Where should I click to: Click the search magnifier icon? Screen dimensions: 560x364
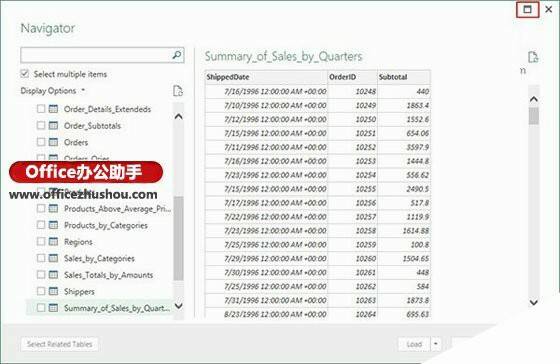(177, 55)
